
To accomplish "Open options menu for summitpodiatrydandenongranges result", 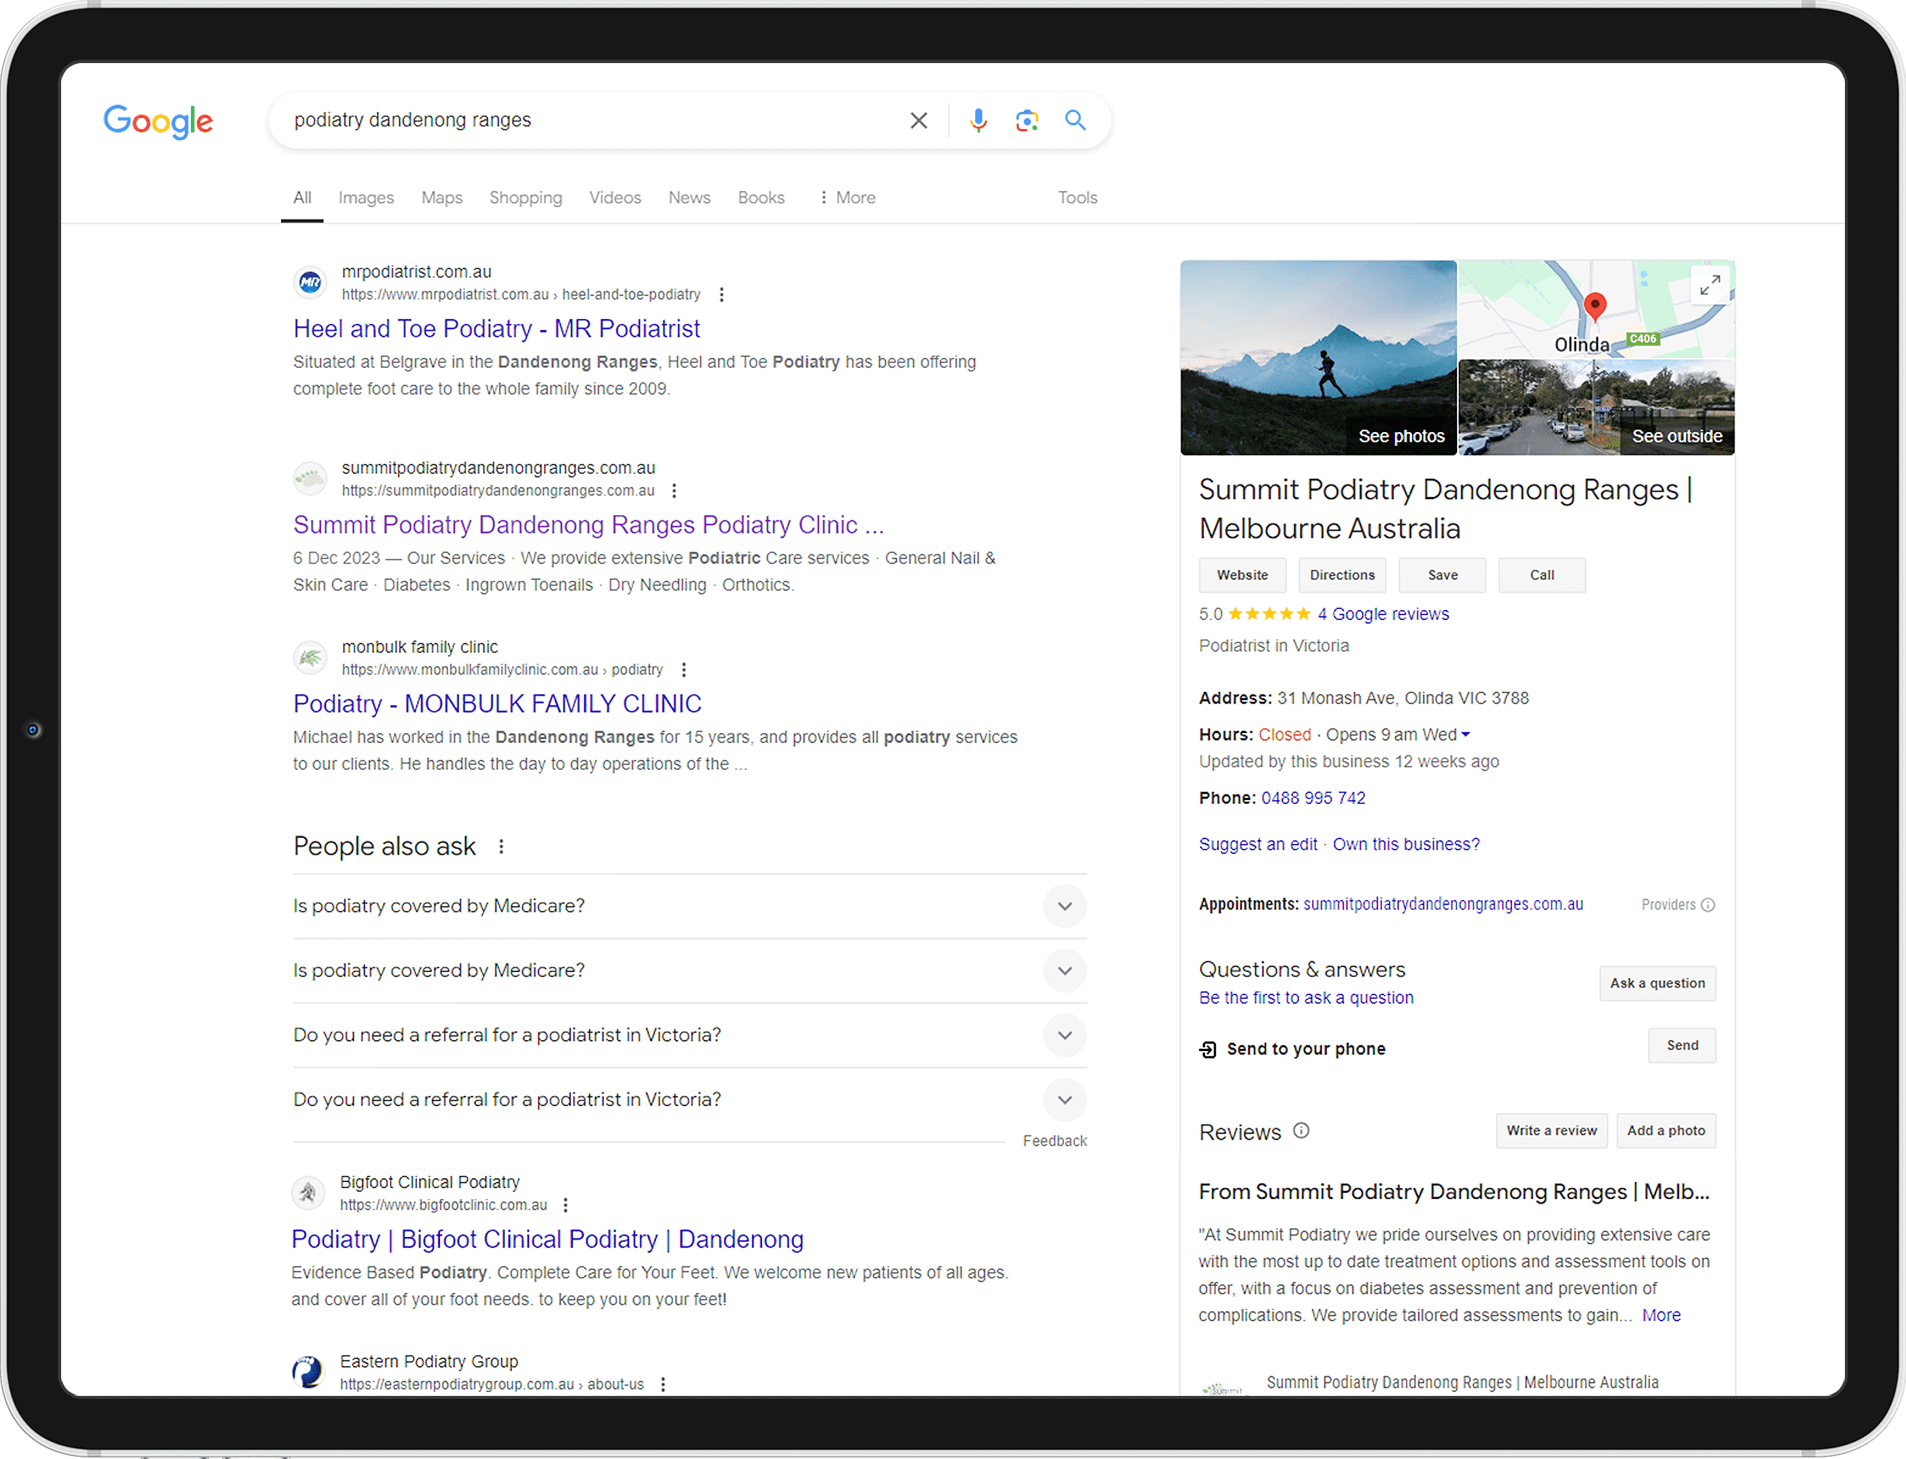I will pyautogui.click(x=675, y=491).
